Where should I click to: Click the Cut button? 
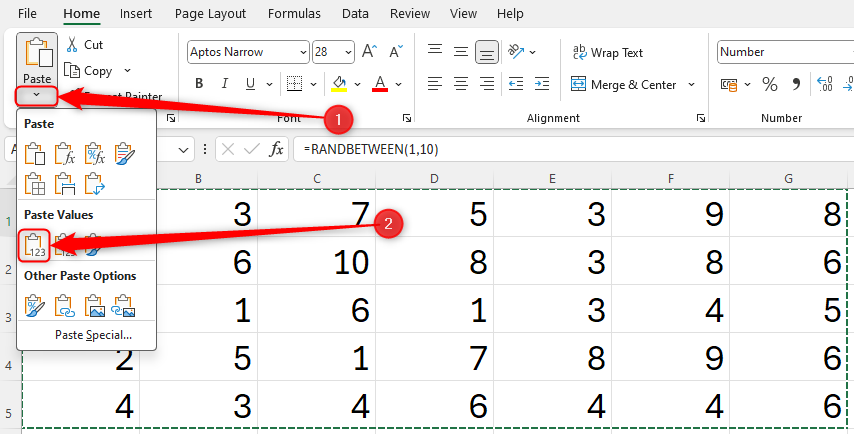coord(84,45)
